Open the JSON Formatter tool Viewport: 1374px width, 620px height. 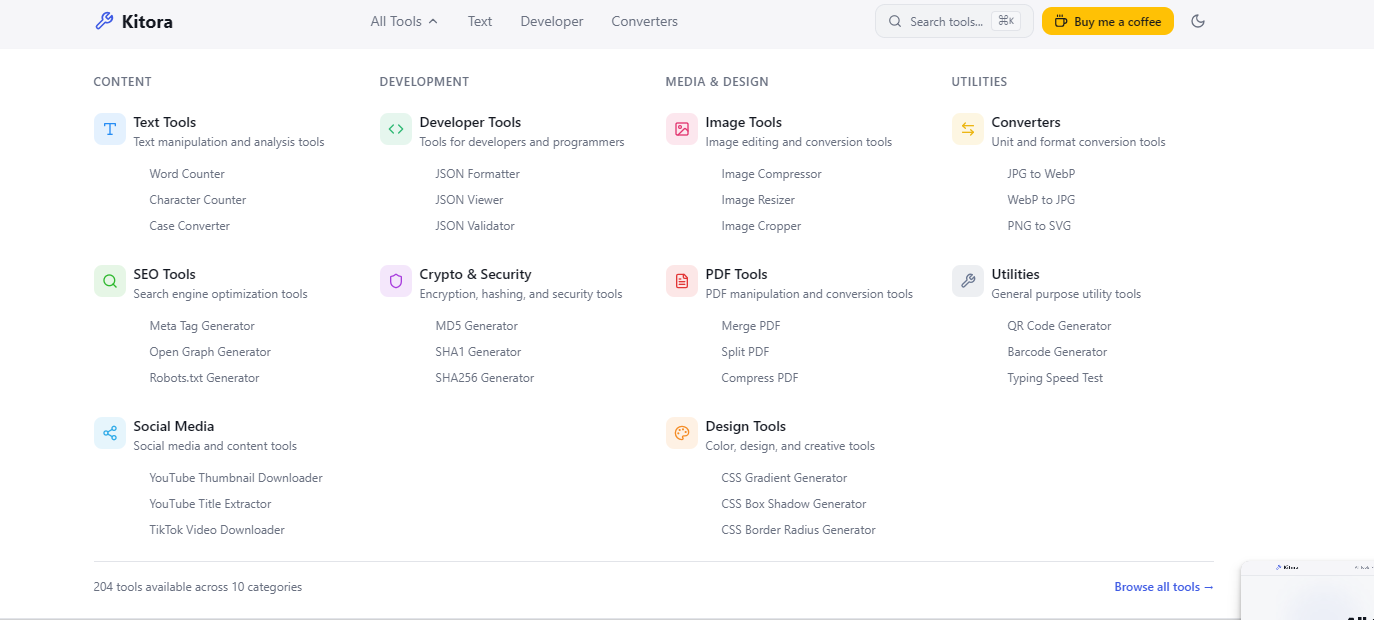click(x=477, y=174)
